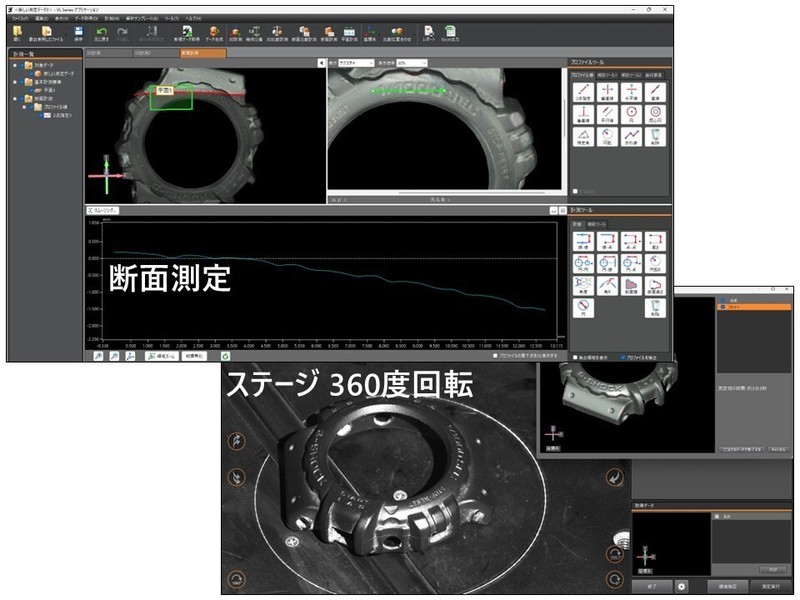Click the レポート report icon
Viewport: 800px width, 600px height.
point(429,34)
